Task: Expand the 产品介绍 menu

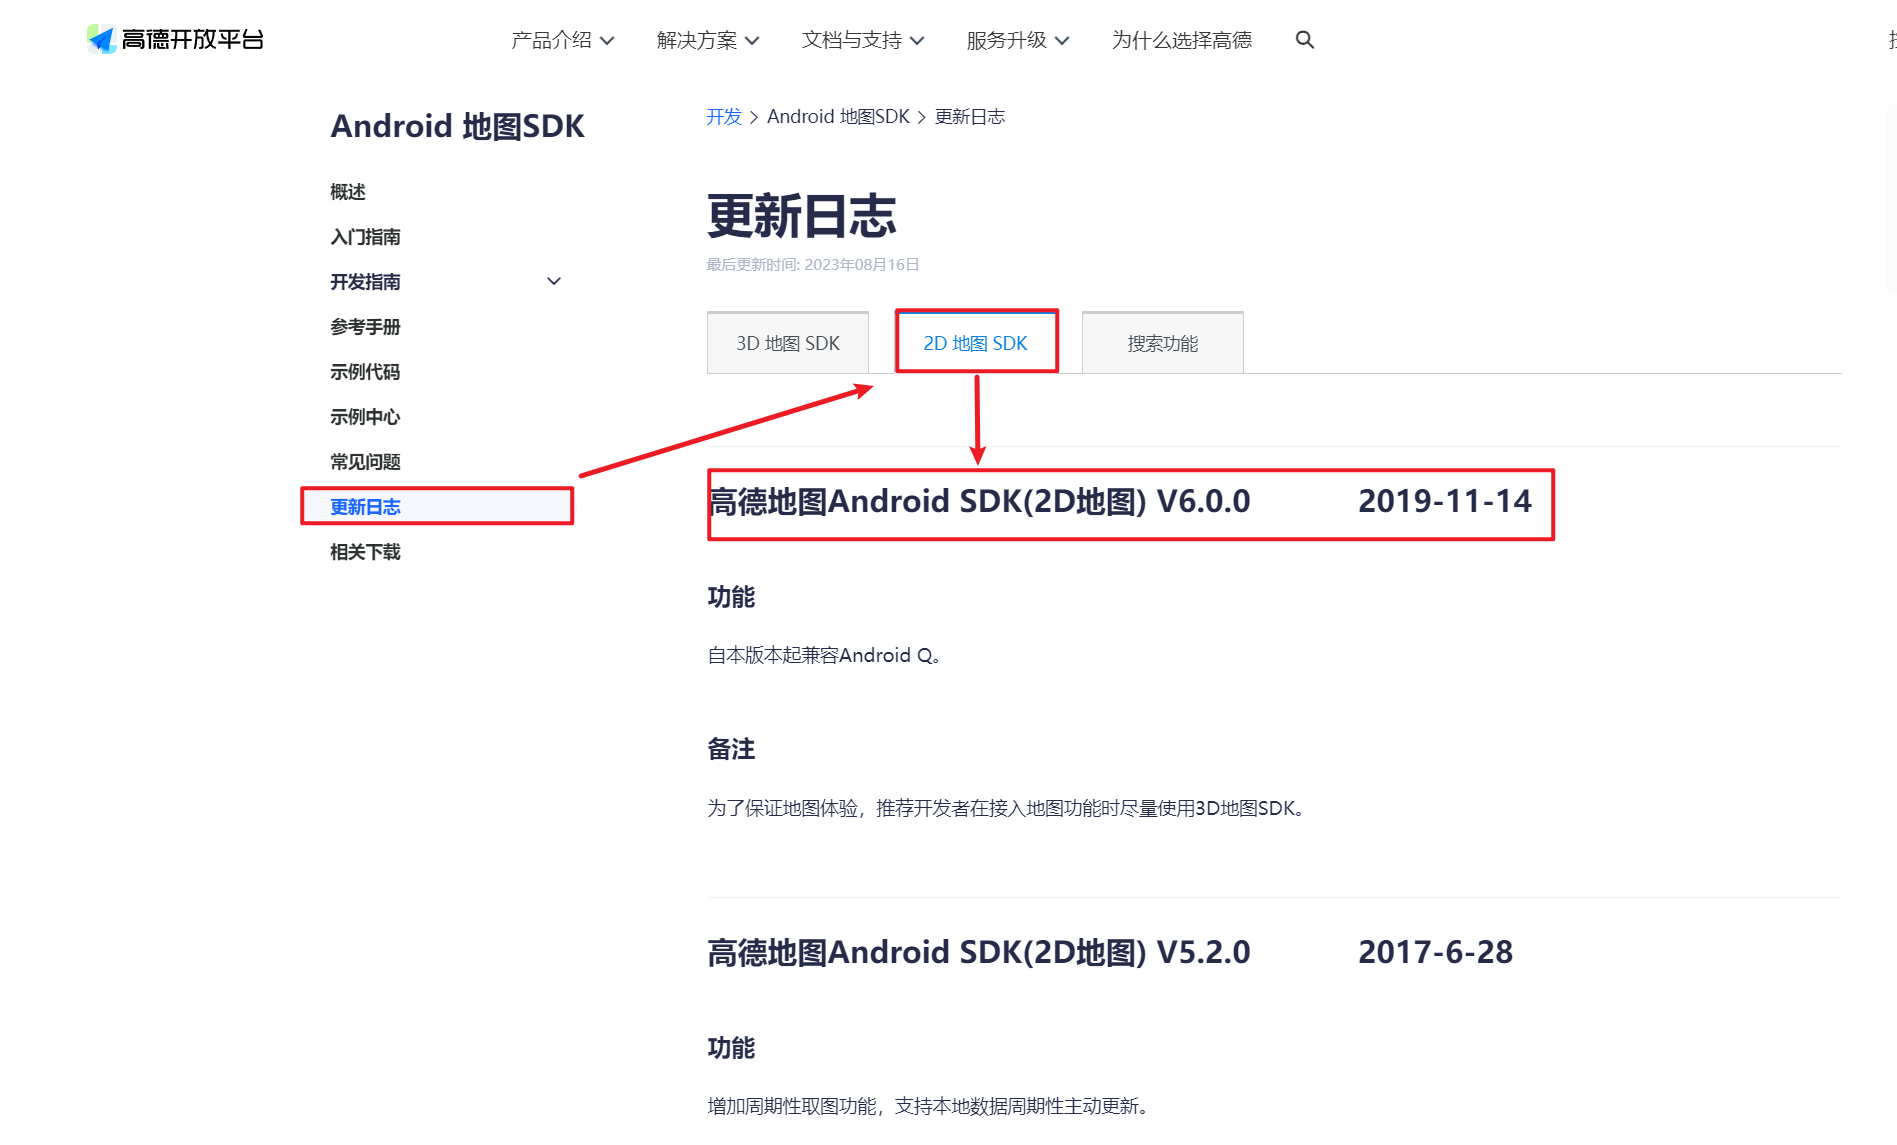Action: [562, 40]
